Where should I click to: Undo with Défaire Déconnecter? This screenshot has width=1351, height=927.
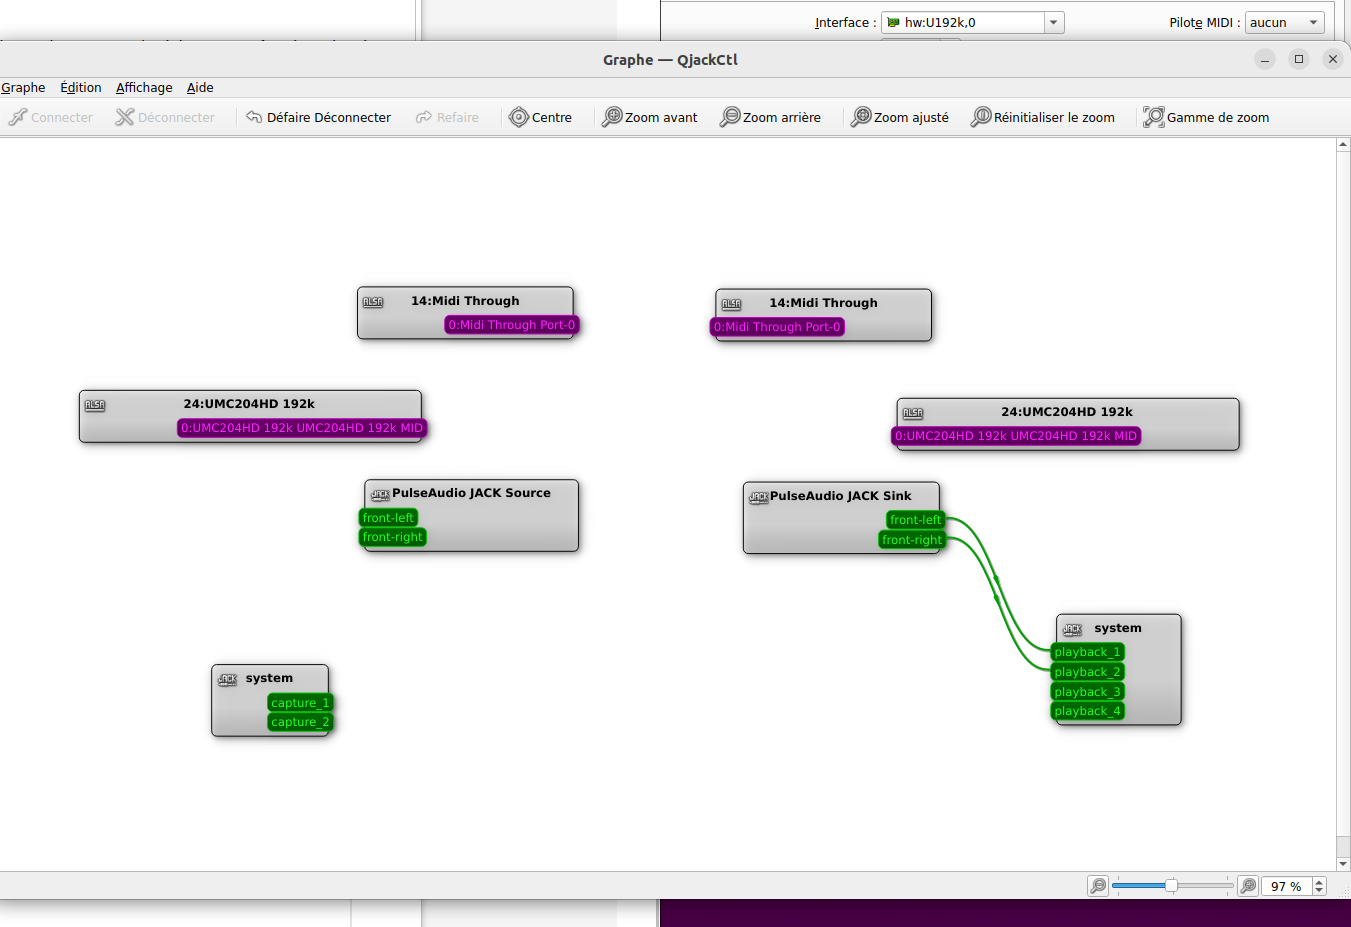click(318, 117)
